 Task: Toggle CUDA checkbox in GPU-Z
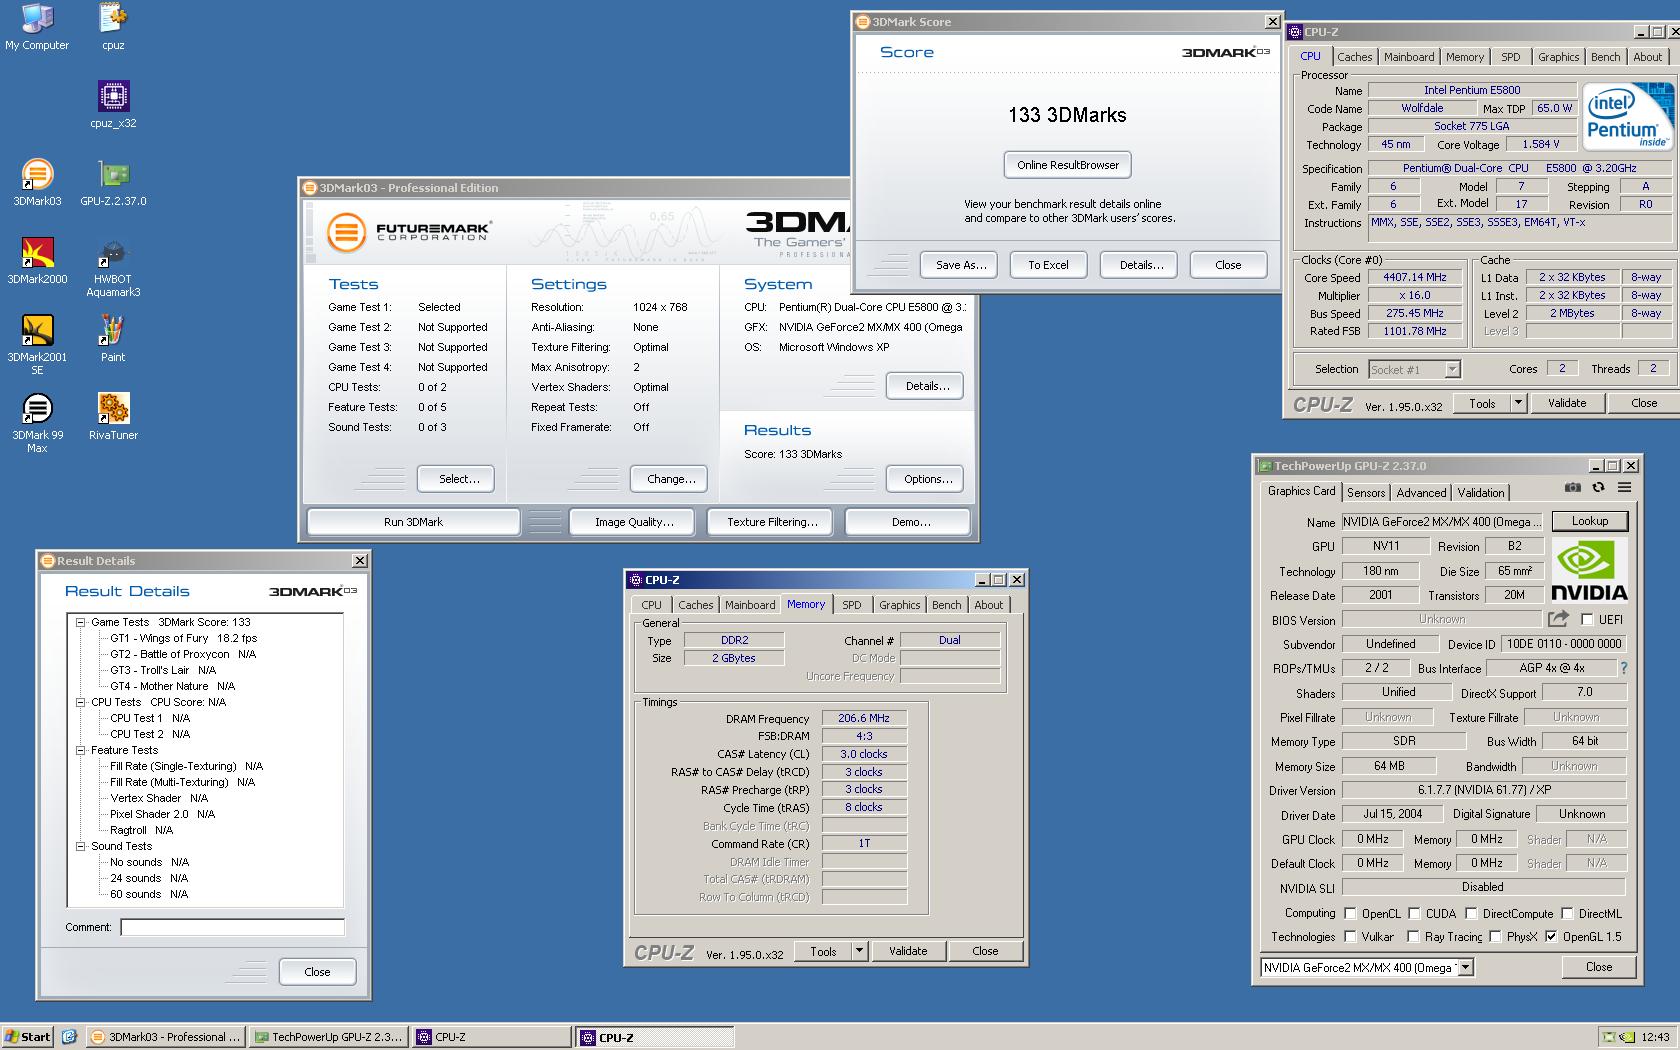(1414, 913)
